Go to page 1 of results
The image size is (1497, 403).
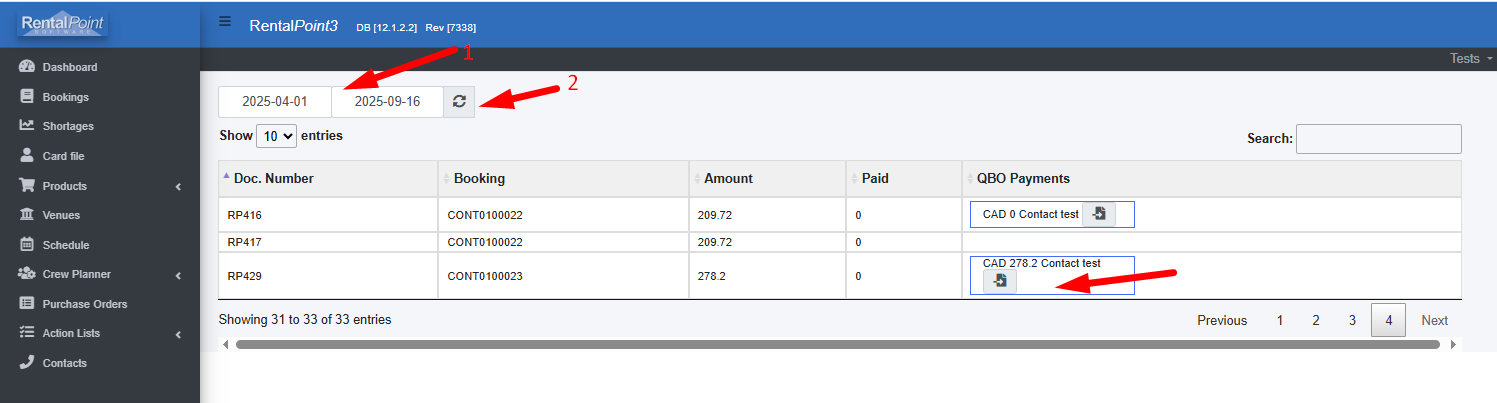click(1280, 320)
